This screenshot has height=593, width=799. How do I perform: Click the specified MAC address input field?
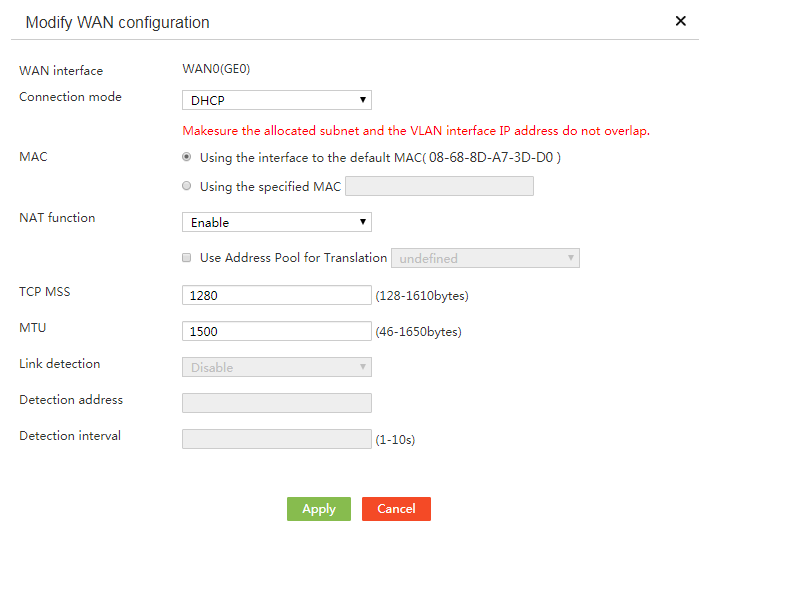[439, 186]
